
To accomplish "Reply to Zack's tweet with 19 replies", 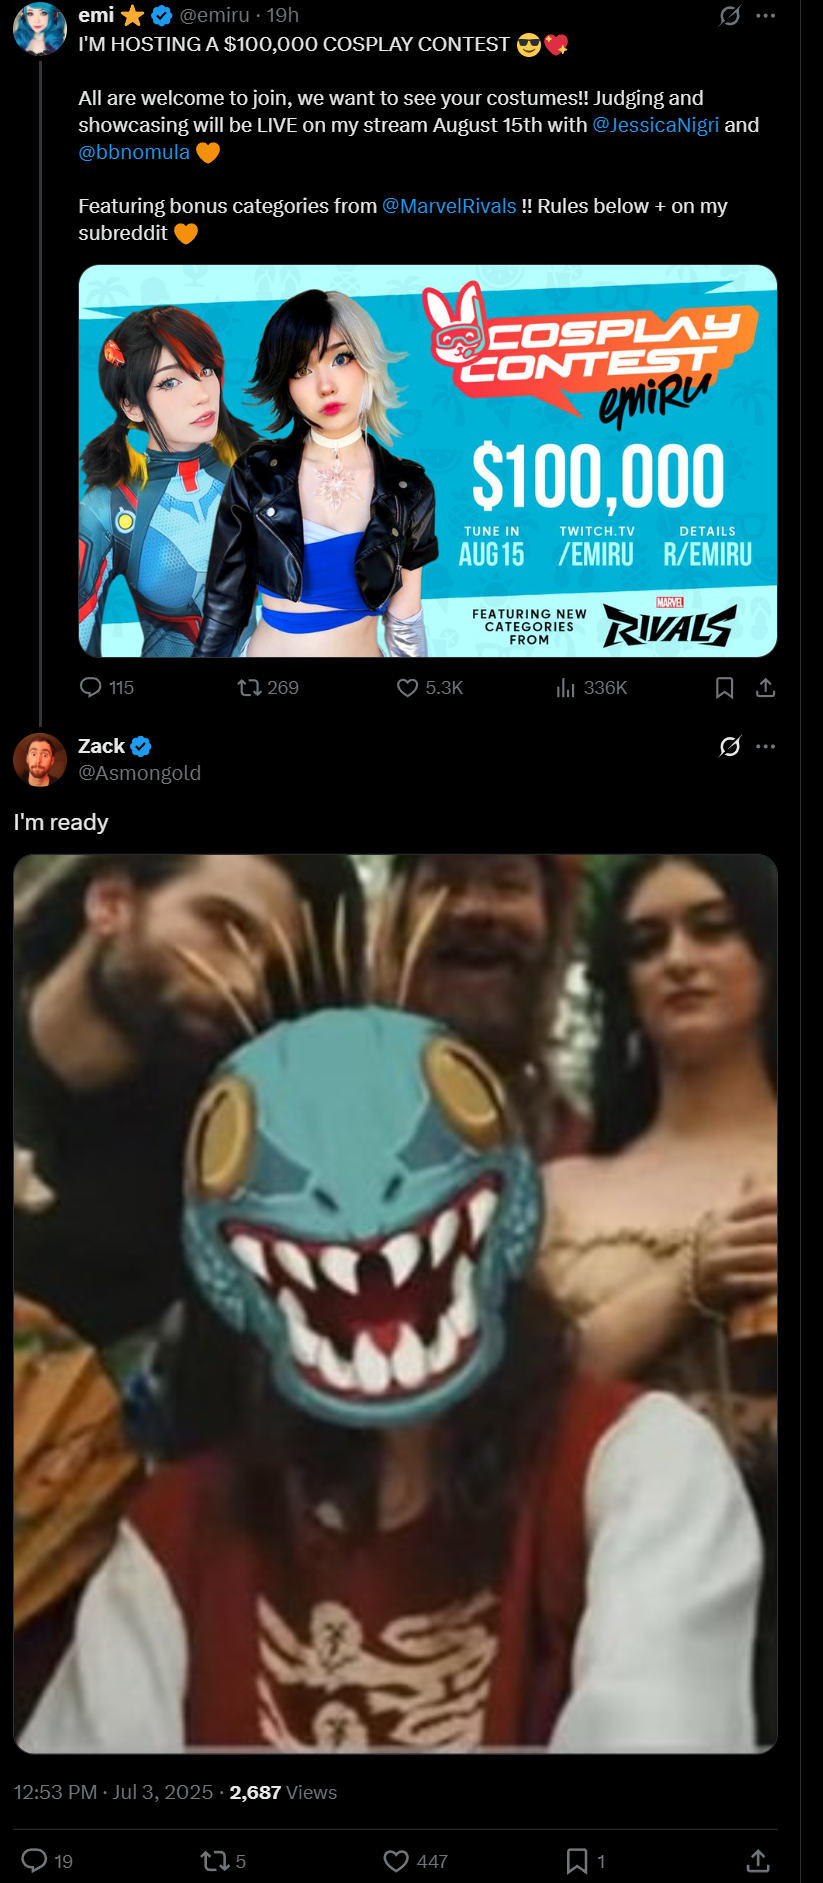I will (x=35, y=1860).
